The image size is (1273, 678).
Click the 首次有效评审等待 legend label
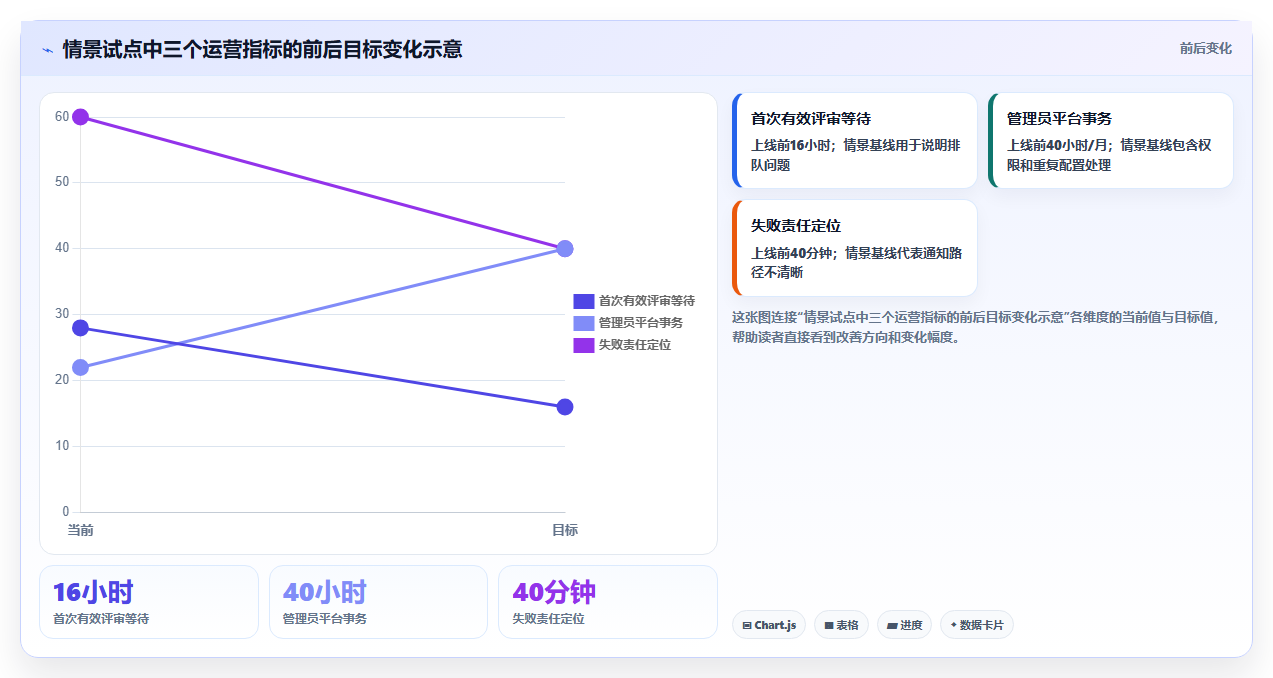pos(646,301)
